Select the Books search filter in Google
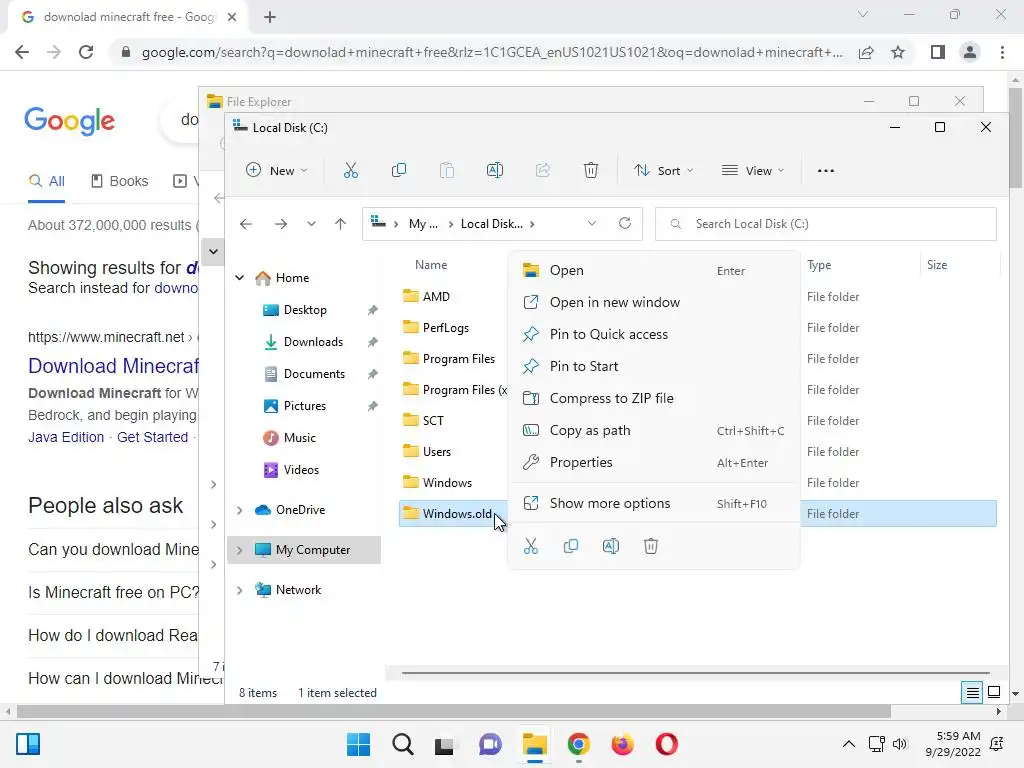 (120, 181)
